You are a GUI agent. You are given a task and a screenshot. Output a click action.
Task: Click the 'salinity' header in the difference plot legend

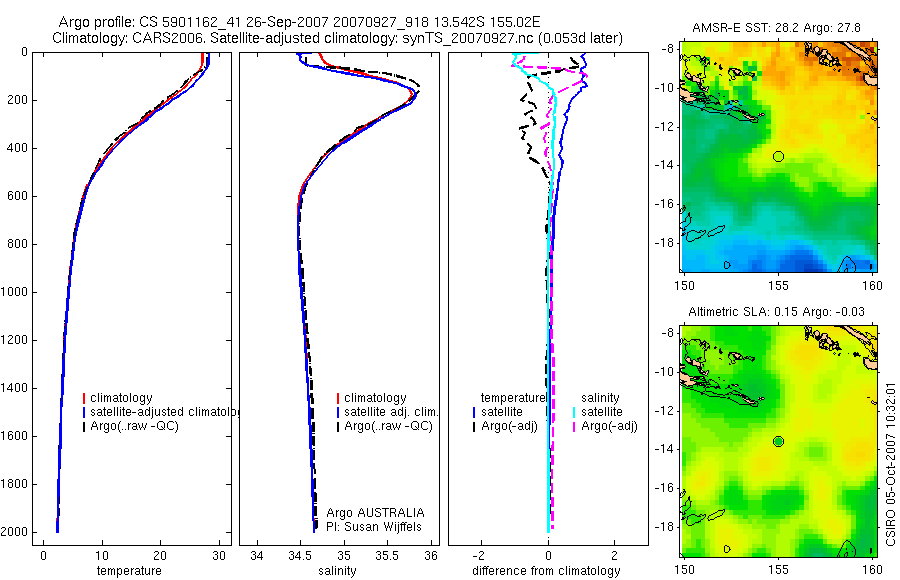pos(600,398)
